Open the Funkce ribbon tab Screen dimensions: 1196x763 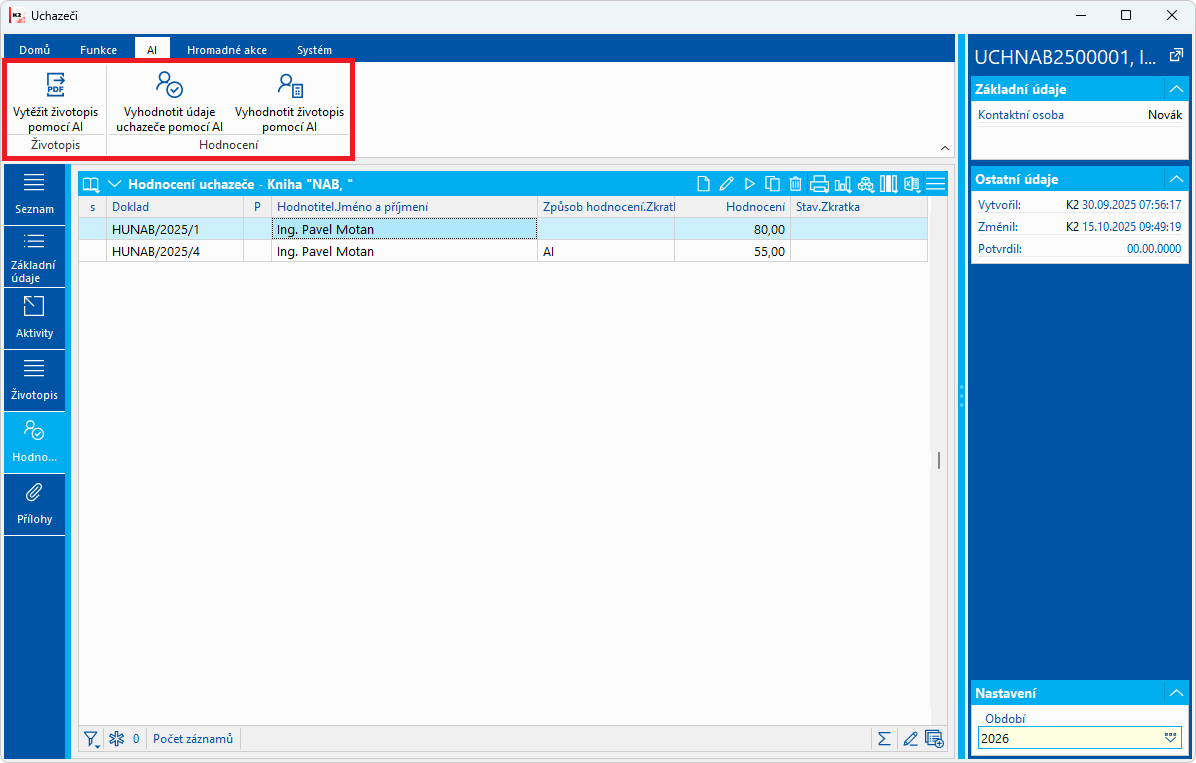98,50
